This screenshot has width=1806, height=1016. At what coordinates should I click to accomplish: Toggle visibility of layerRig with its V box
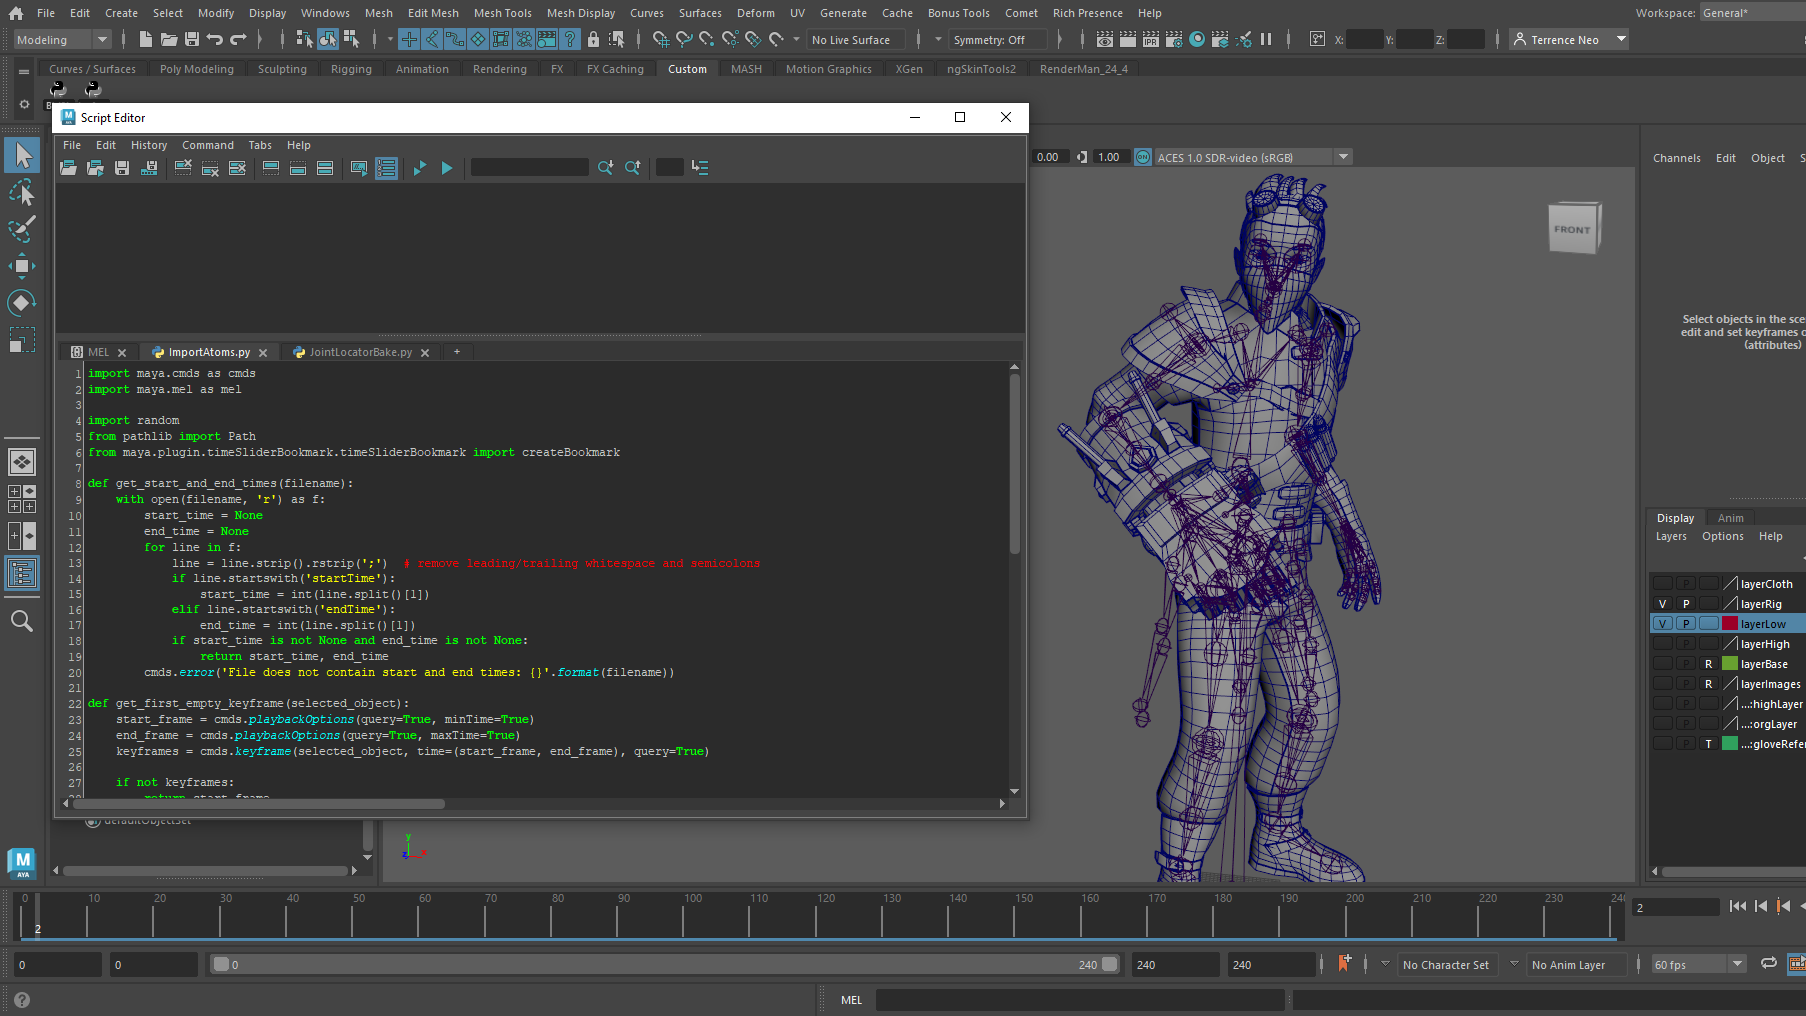(1662, 603)
